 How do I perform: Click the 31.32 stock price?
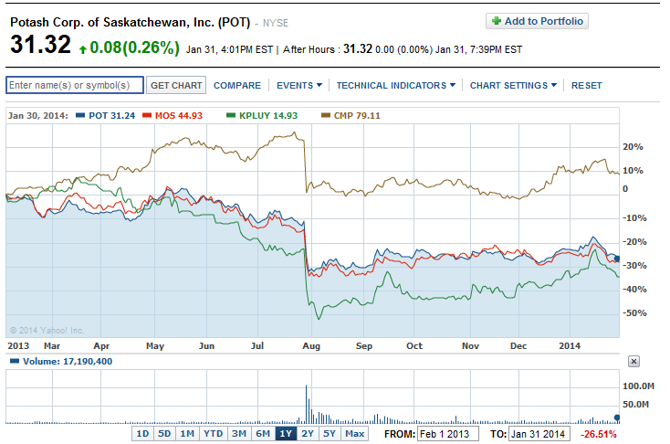pos(41,44)
